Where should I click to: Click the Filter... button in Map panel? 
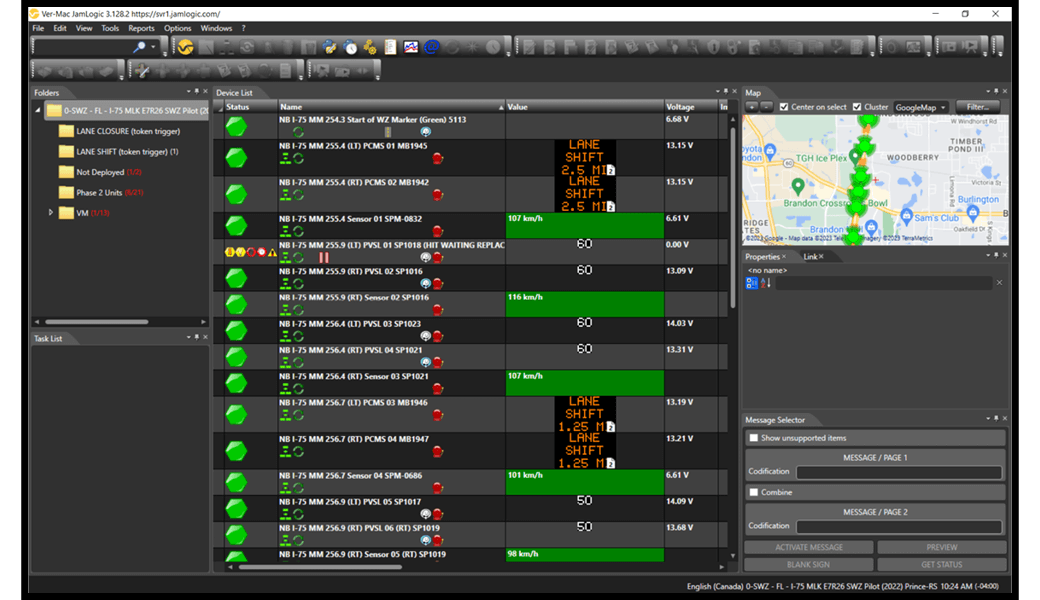[x=977, y=107]
